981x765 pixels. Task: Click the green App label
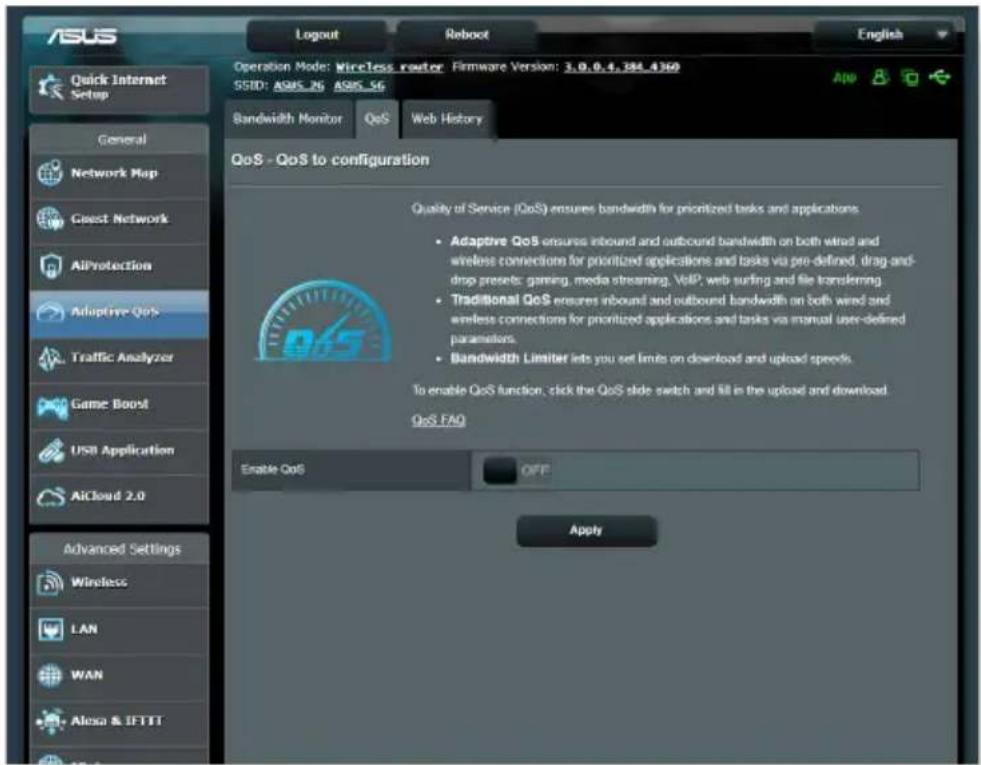[x=845, y=78]
